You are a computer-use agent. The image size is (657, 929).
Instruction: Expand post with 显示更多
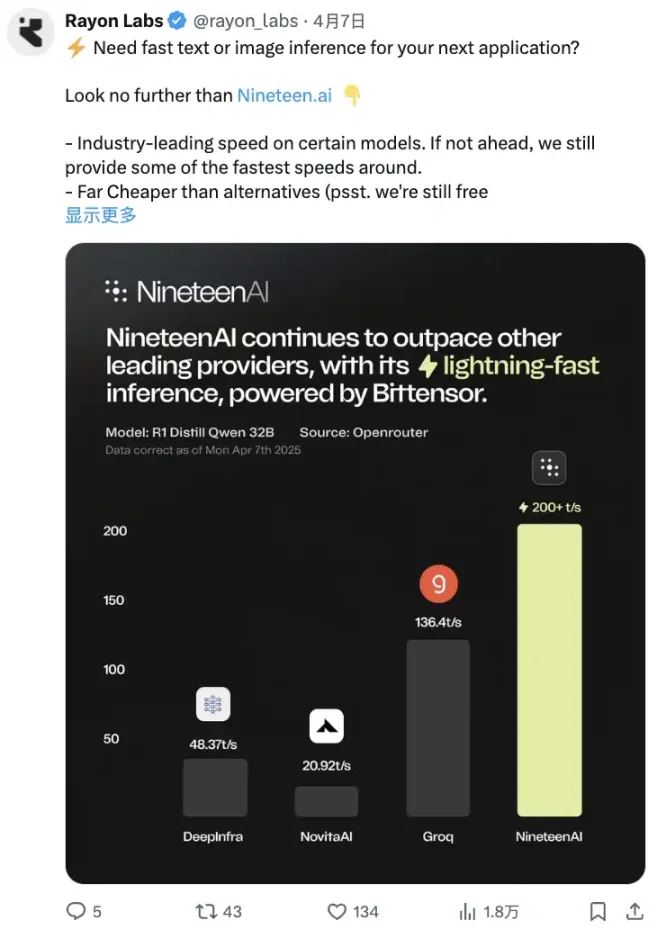click(x=100, y=214)
